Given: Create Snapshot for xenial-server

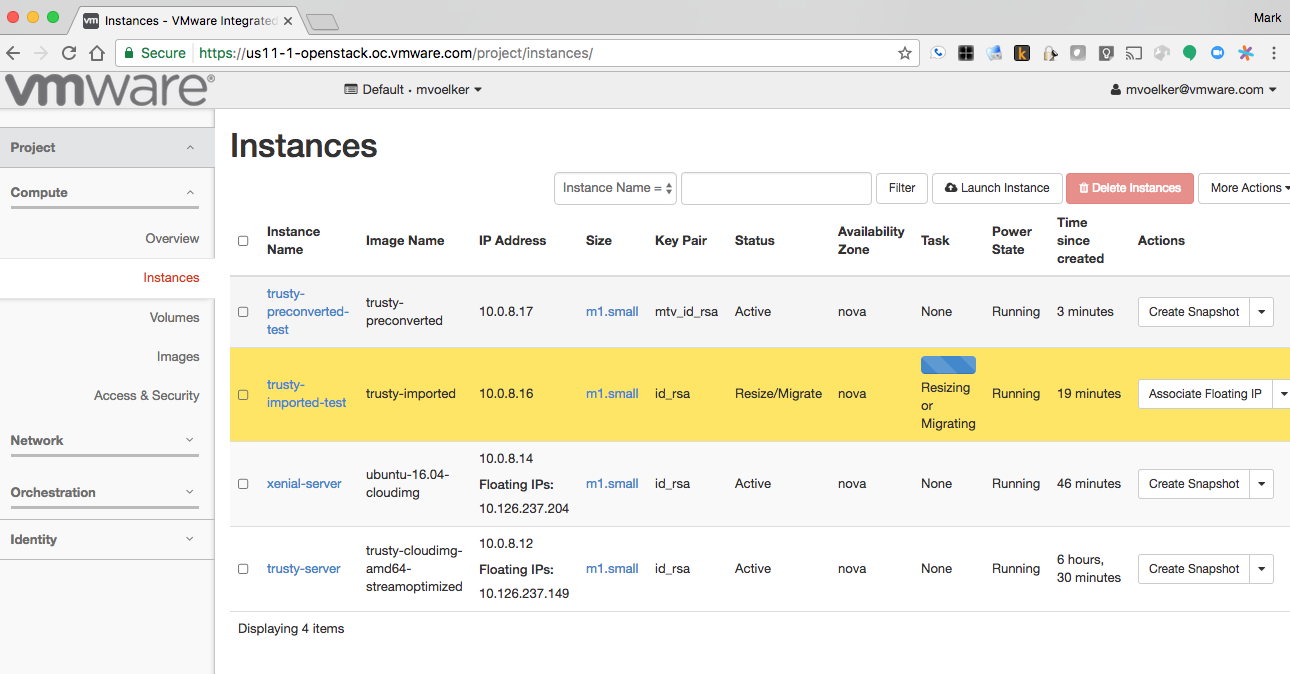Looking at the screenshot, I should click(1194, 484).
